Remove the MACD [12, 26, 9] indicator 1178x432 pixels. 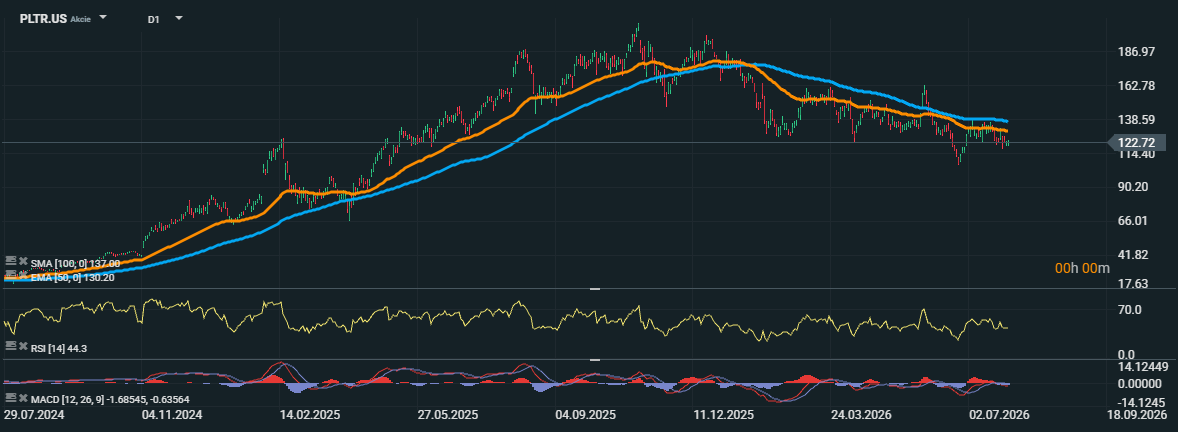click(23, 398)
